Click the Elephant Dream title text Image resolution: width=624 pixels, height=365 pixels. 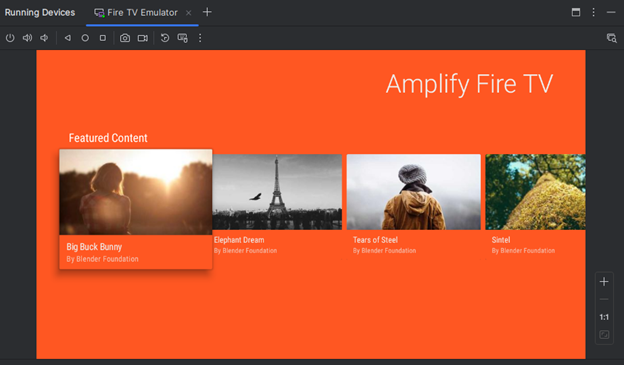coord(239,240)
